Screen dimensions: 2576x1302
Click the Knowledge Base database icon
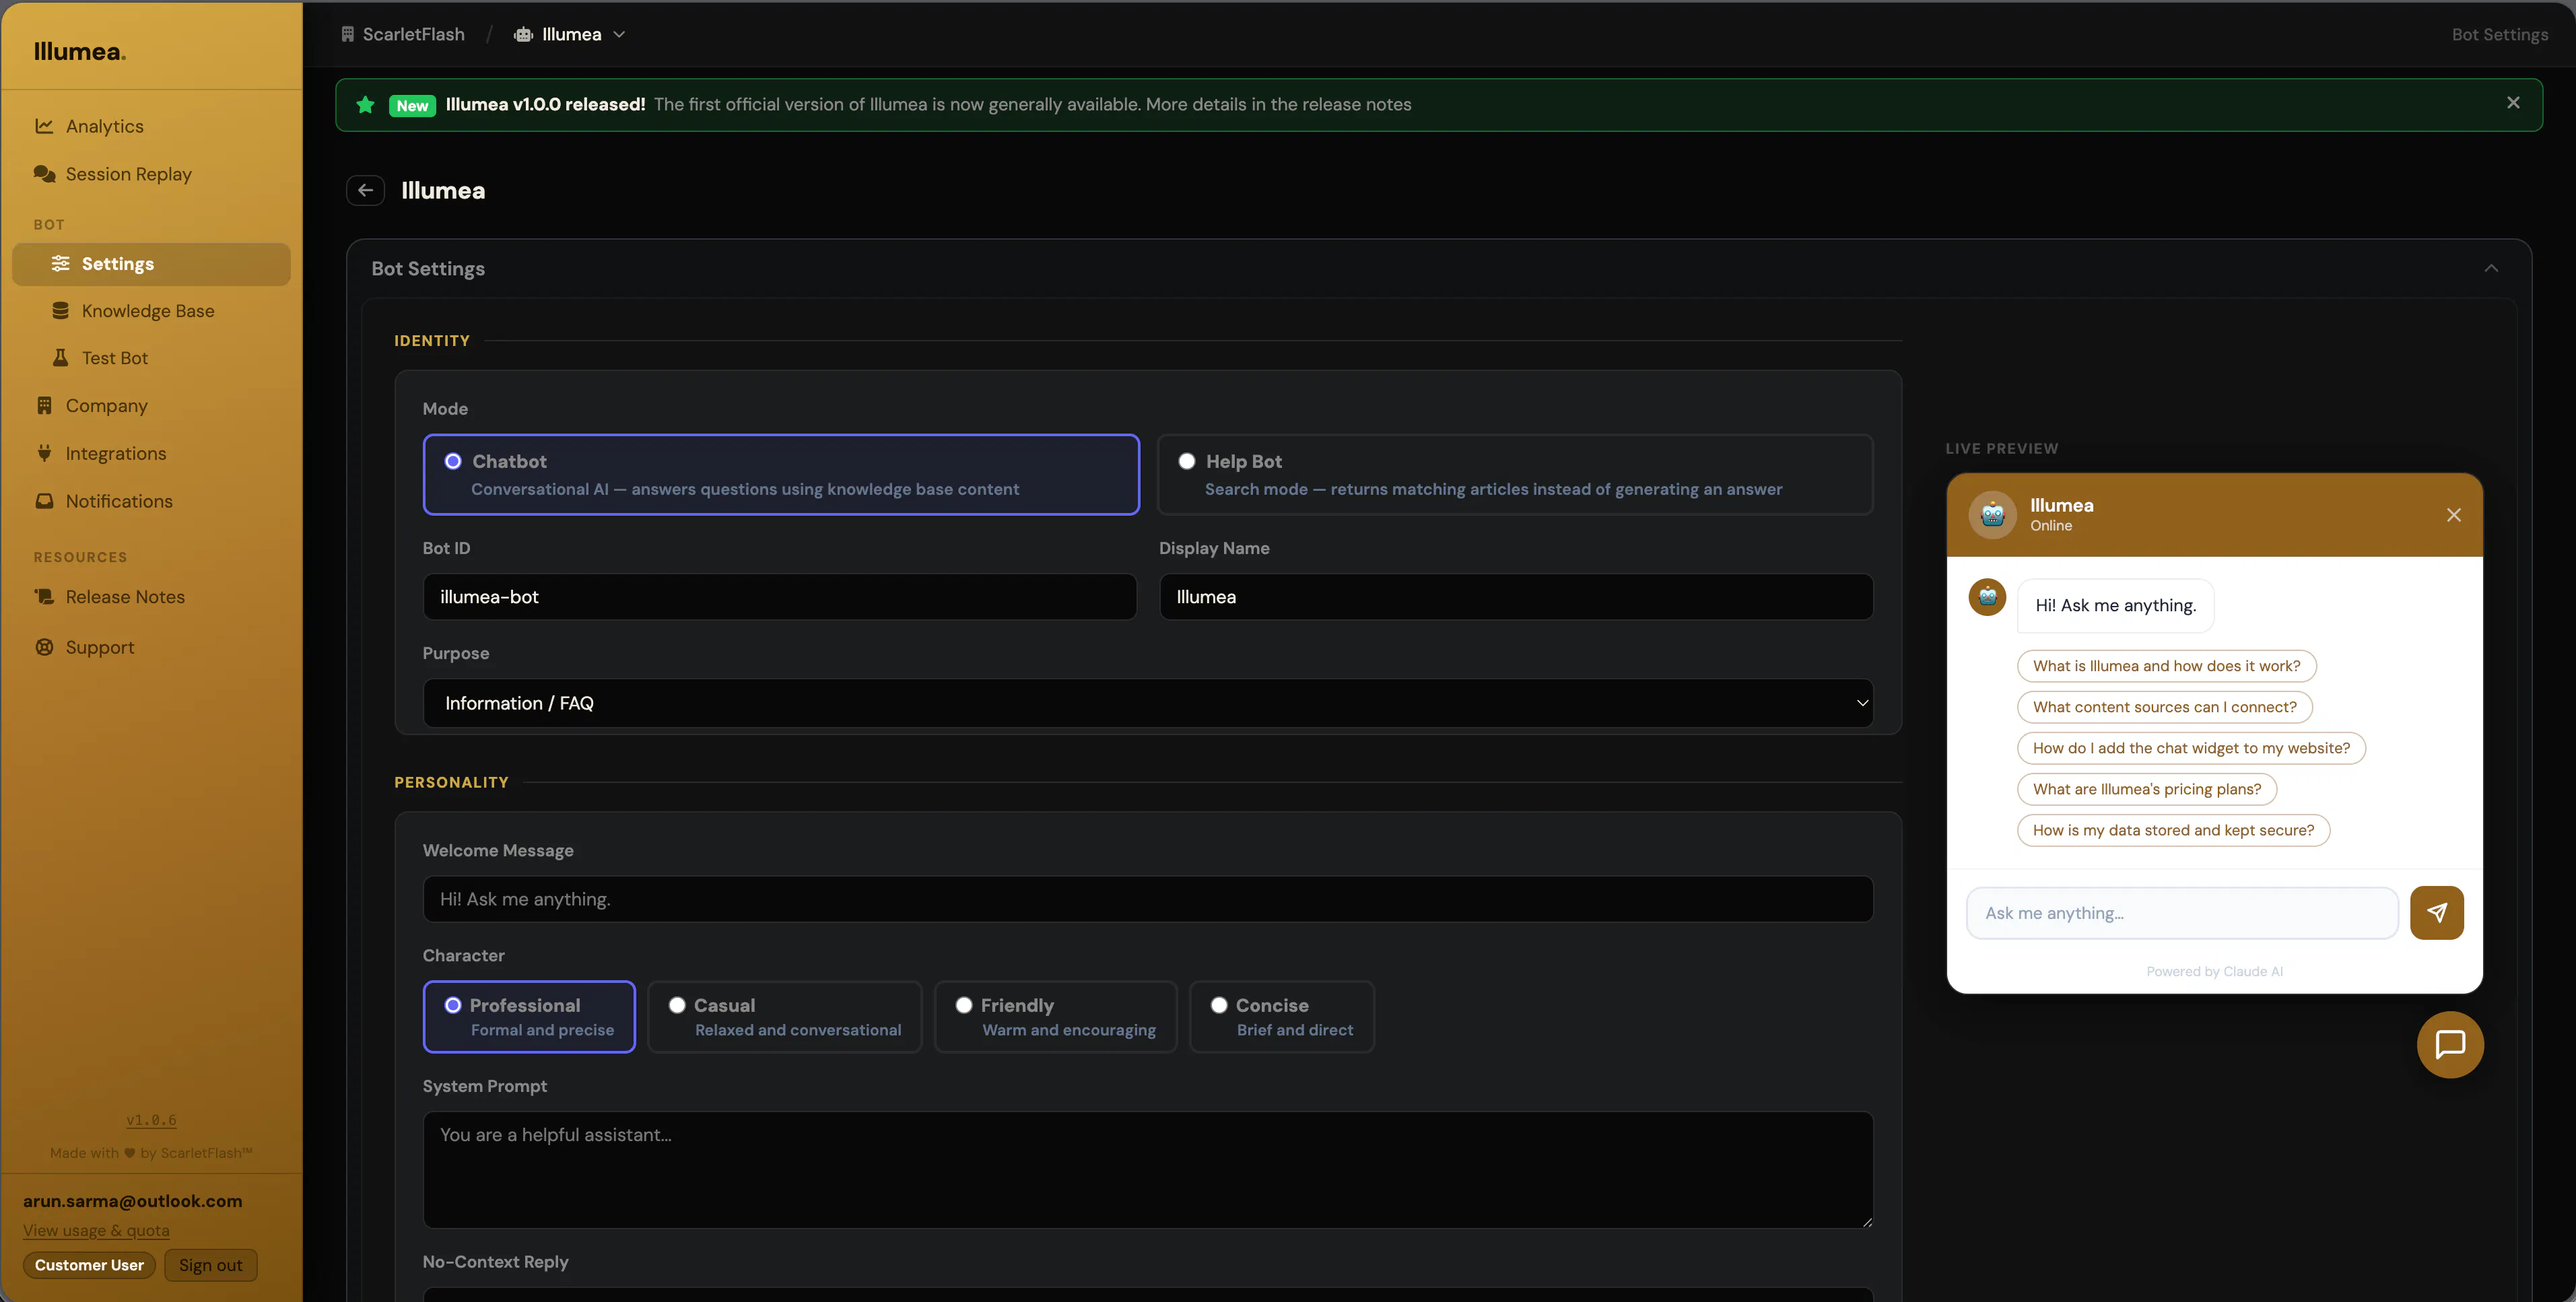pyautogui.click(x=61, y=311)
